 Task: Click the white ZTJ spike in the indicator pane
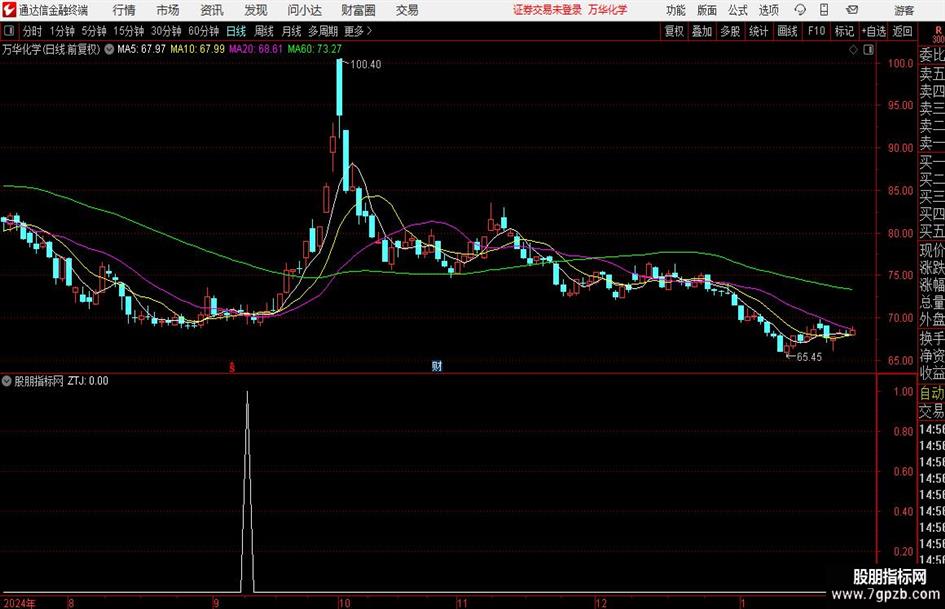(x=247, y=491)
